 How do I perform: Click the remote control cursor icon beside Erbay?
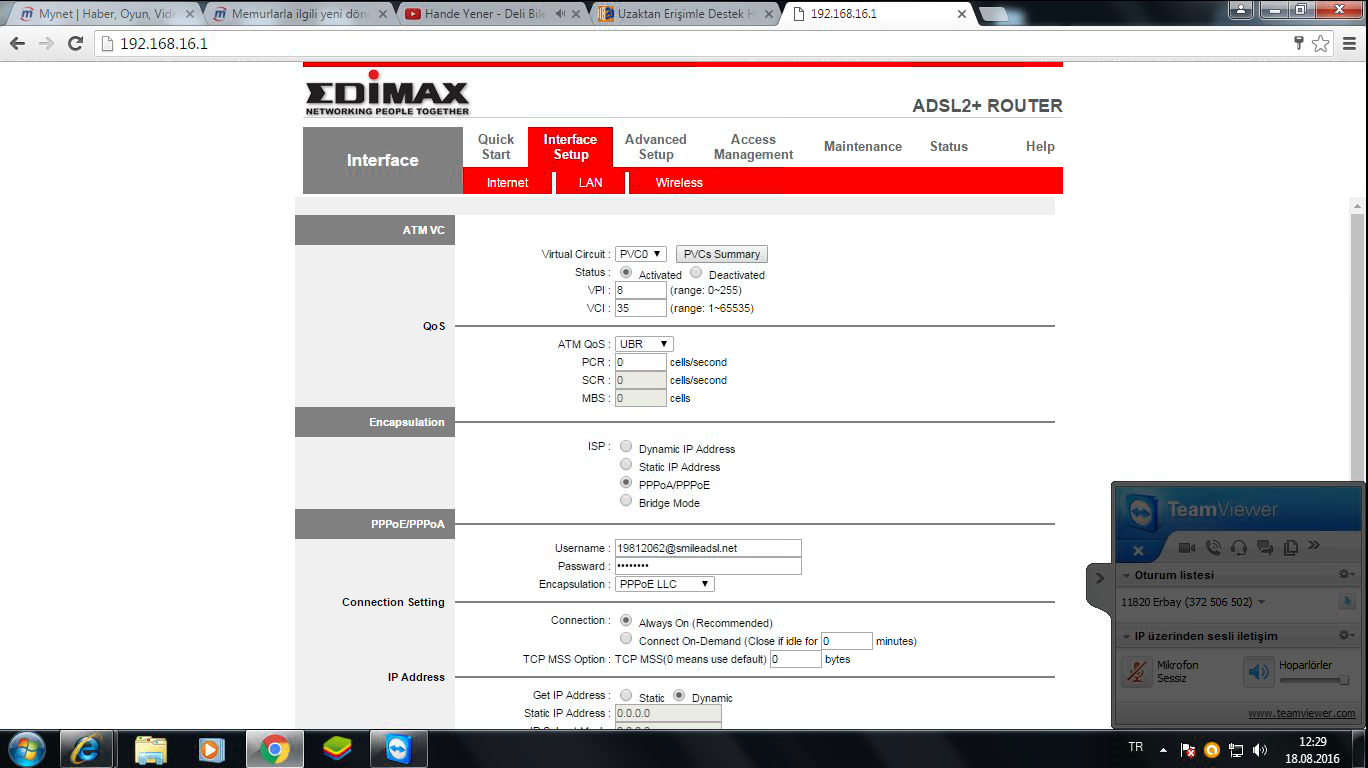coord(1346,602)
